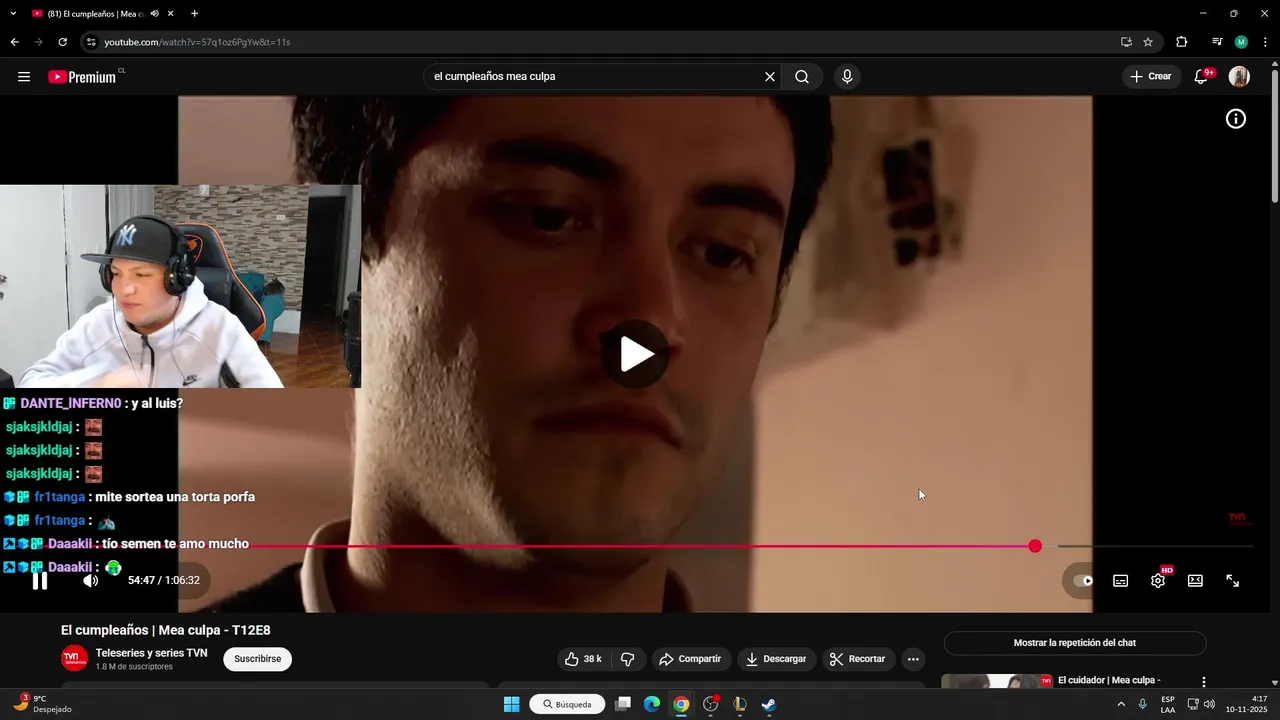
Task: Mute the video volume speaker icon
Action: point(90,580)
